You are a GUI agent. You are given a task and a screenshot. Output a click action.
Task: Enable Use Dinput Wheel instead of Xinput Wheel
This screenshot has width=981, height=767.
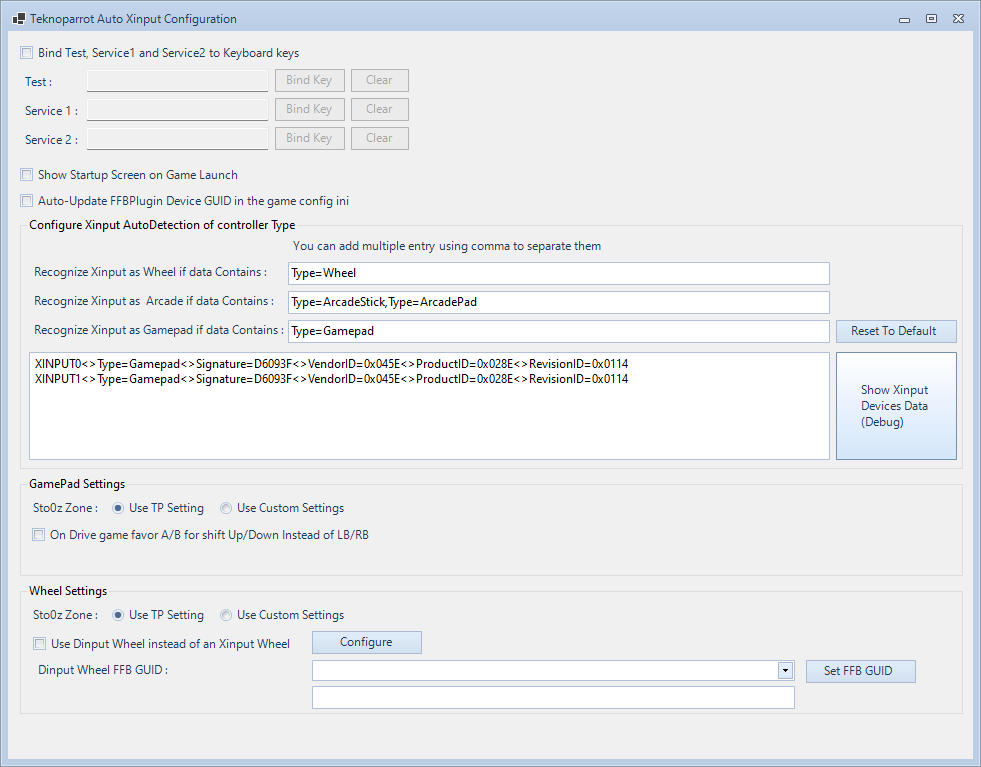coord(39,644)
